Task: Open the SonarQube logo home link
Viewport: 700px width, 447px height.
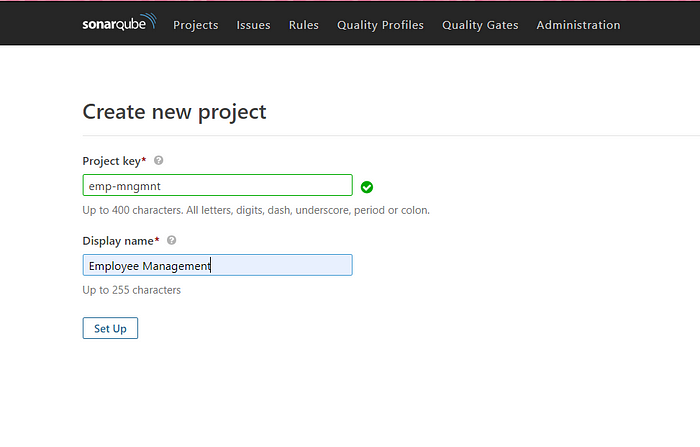Action: pyautogui.click(x=119, y=22)
